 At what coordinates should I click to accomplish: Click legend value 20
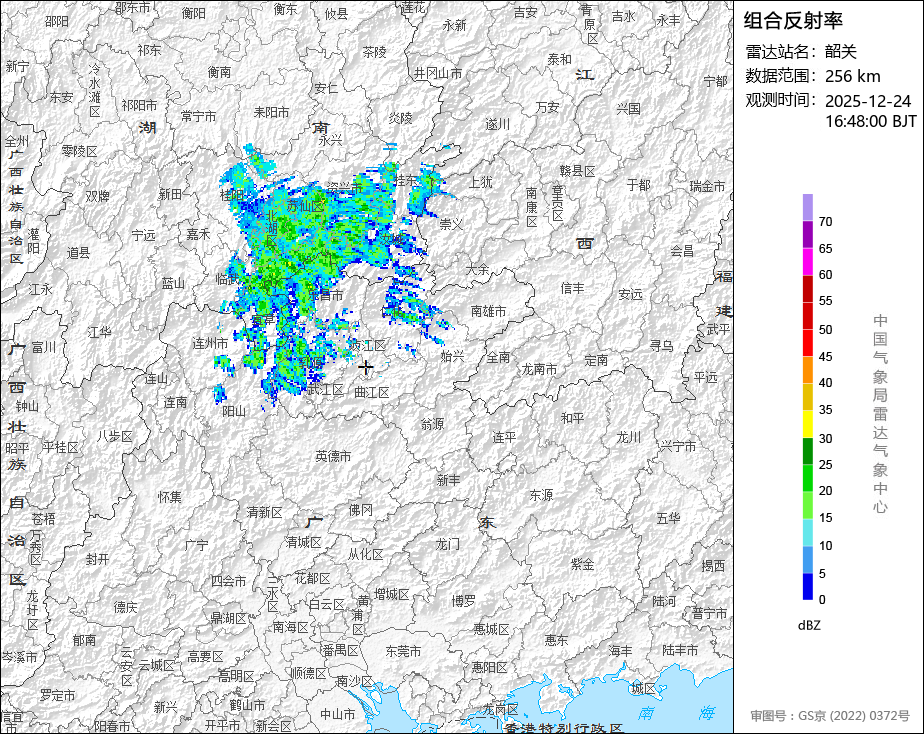click(826, 491)
